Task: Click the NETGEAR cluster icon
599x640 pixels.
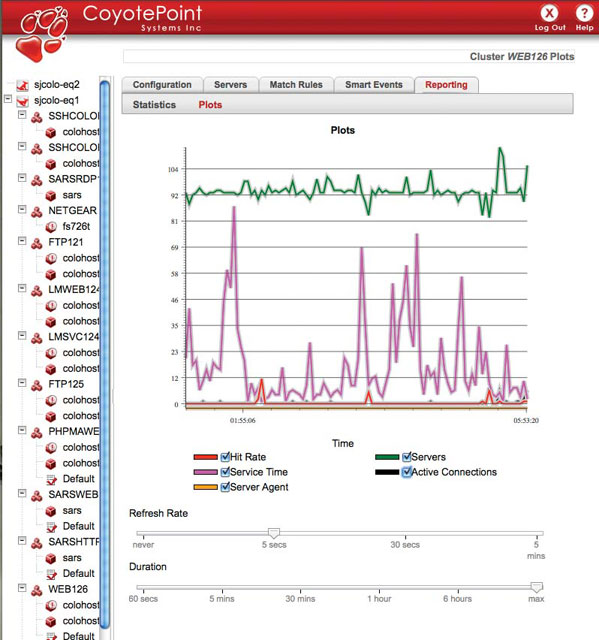Action: [37, 211]
